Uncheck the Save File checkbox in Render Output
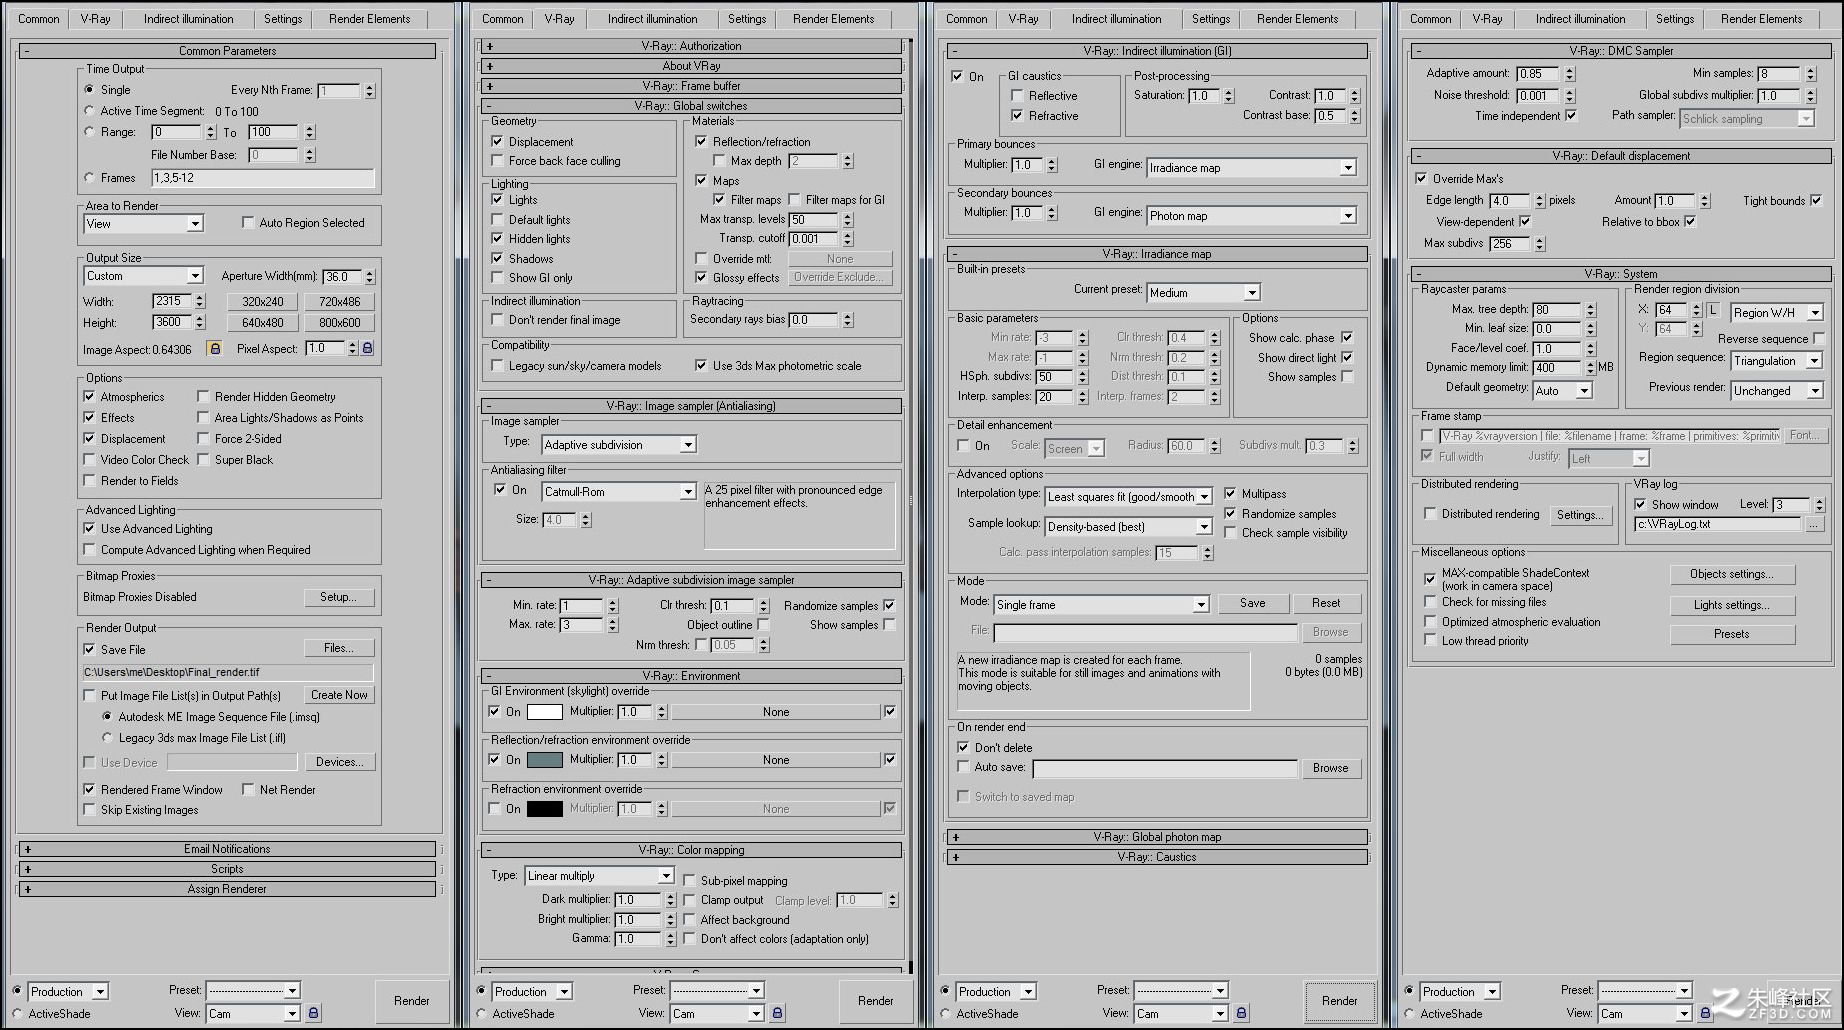The image size is (1844, 1030). (89, 650)
